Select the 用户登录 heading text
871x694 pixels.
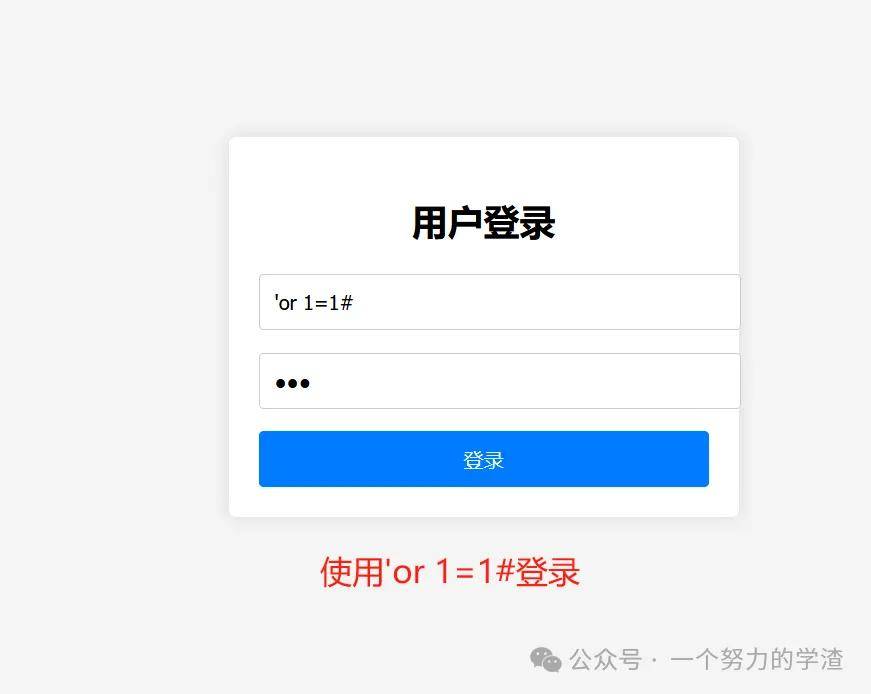(x=484, y=223)
